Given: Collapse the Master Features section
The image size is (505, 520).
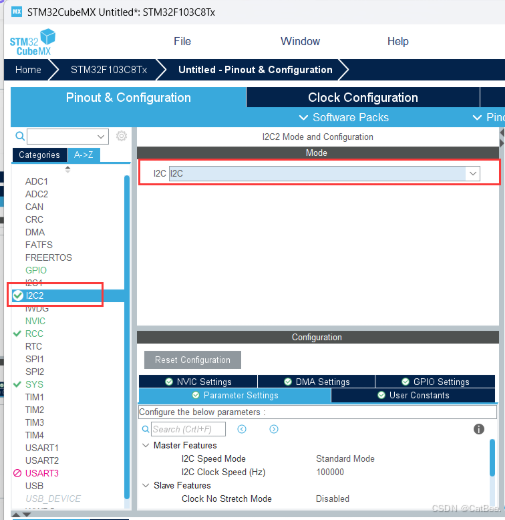Looking at the screenshot, I should tap(146, 445).
